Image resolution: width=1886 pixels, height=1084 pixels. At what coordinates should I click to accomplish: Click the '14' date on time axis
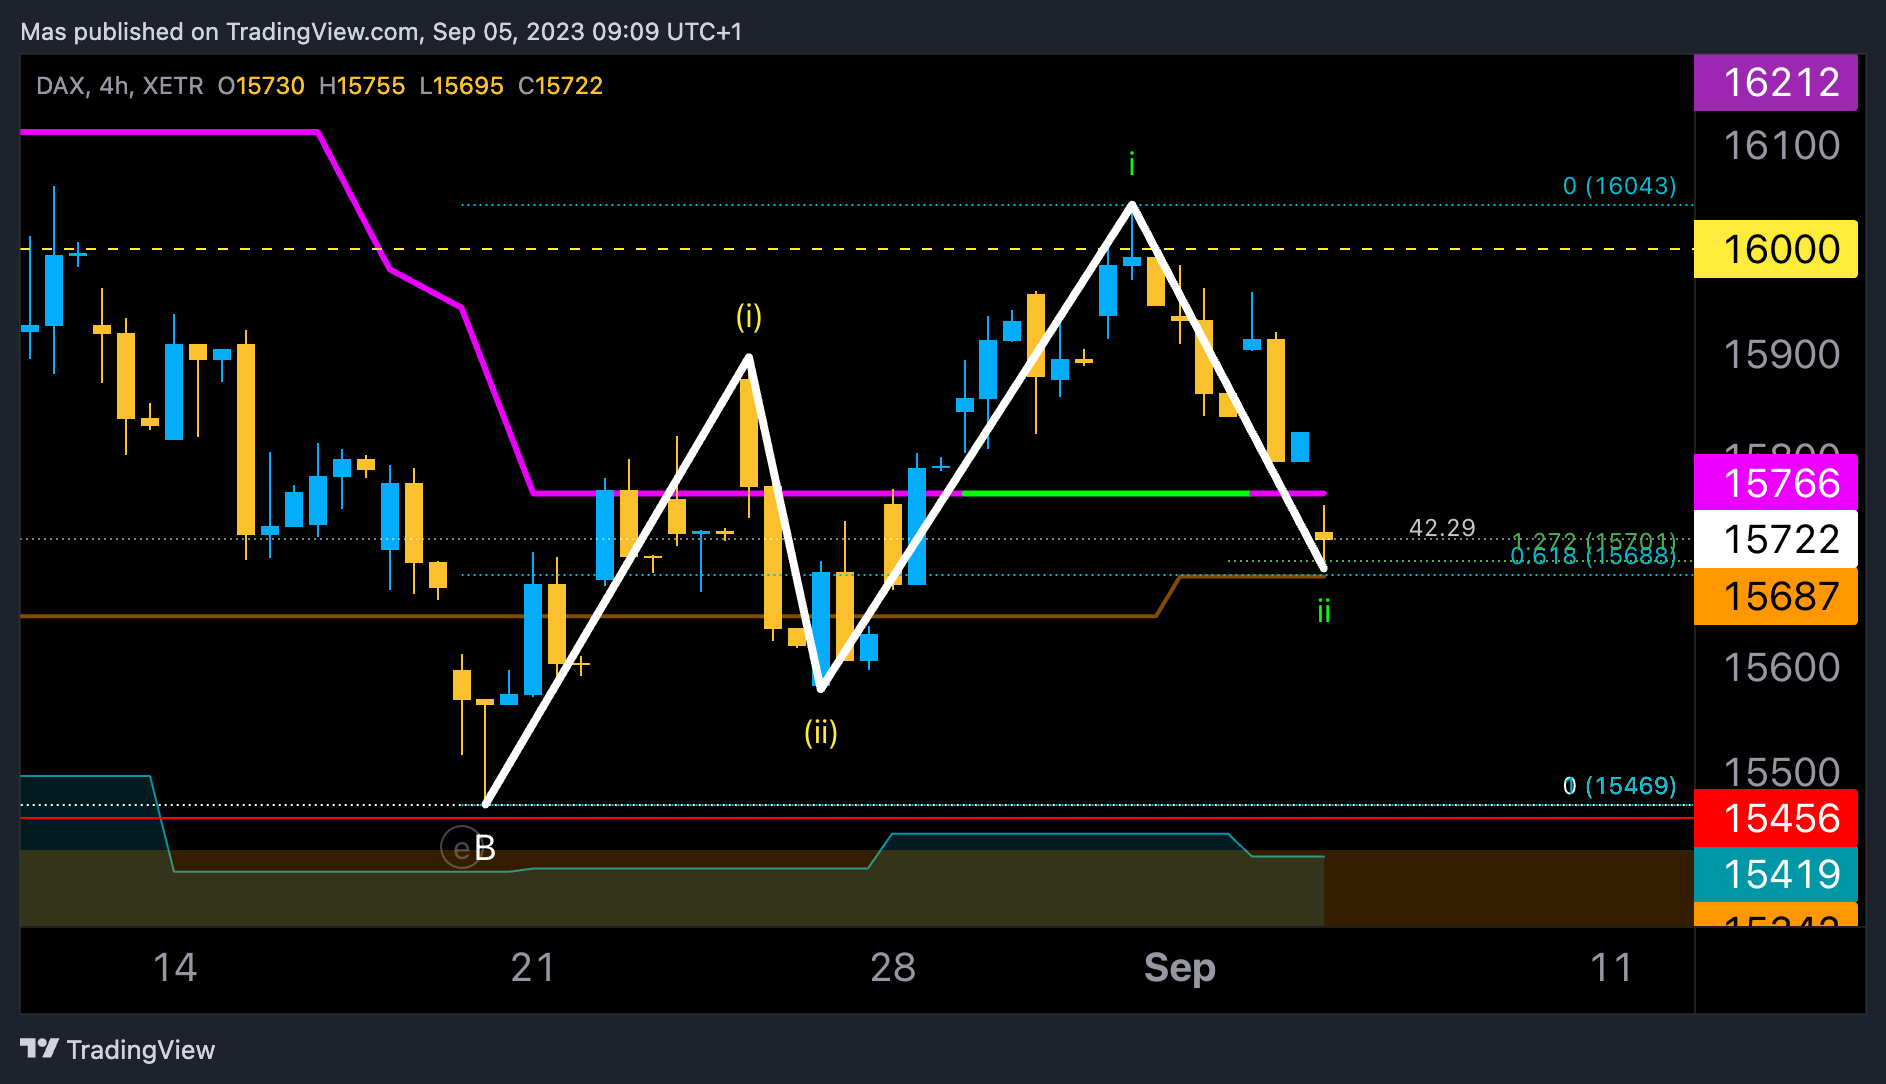click(x=175, y=967)
